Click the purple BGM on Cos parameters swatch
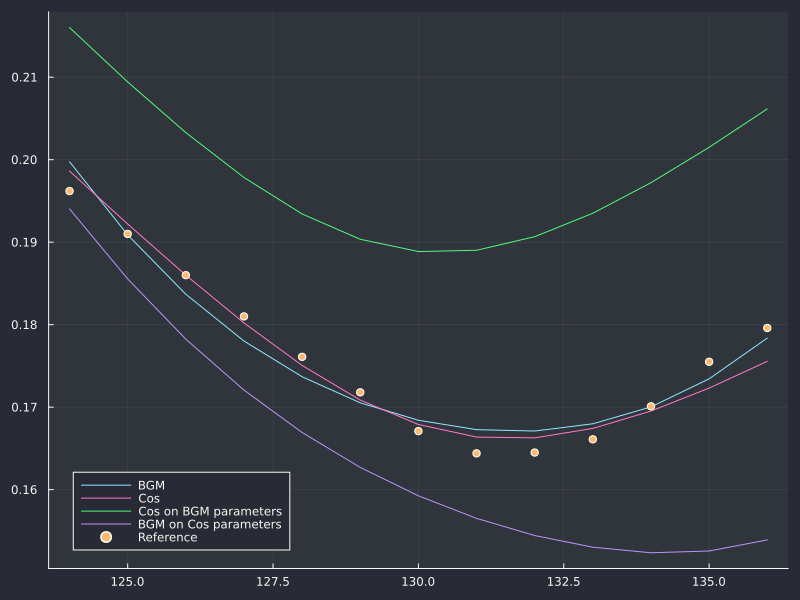 click(x=106, y=524)
